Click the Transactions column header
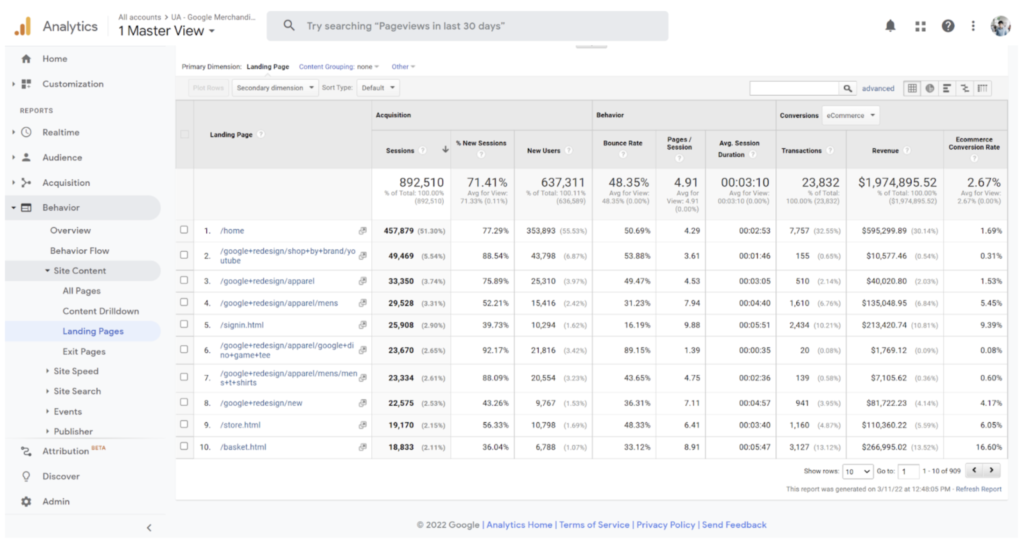 (x=801, y=150)
